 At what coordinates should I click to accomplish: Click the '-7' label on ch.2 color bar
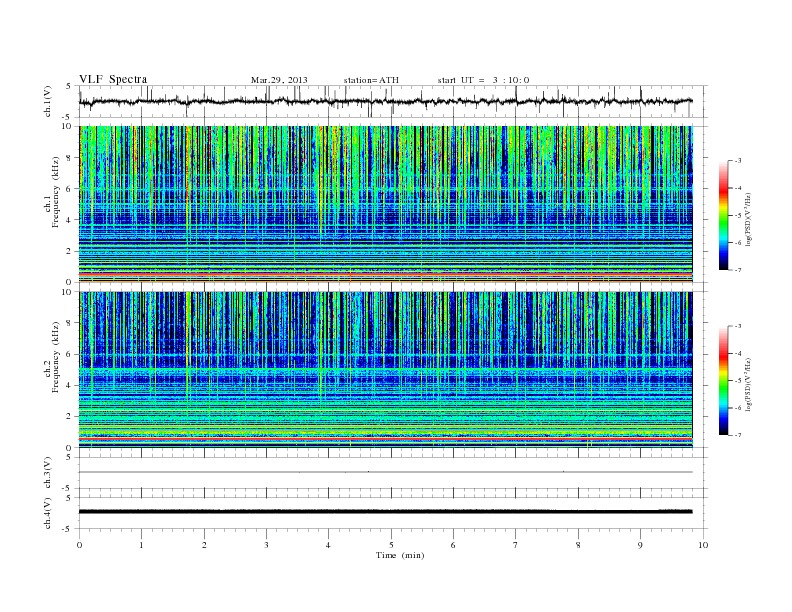(x=737, y=435)
